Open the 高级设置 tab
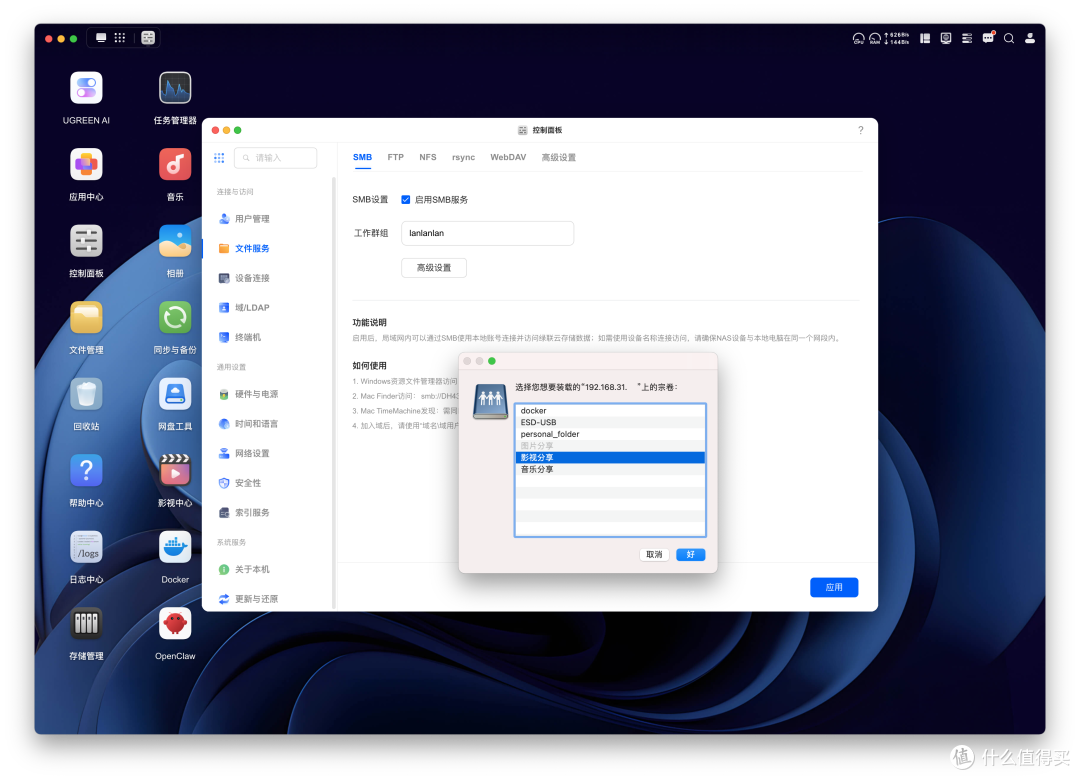 pos(559,157)
